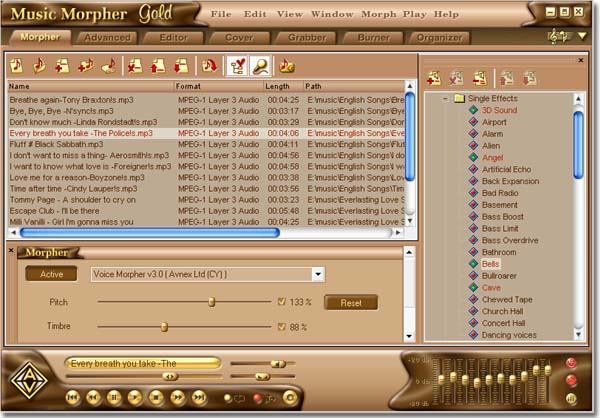Click the play button

click(x=135, y=398)
